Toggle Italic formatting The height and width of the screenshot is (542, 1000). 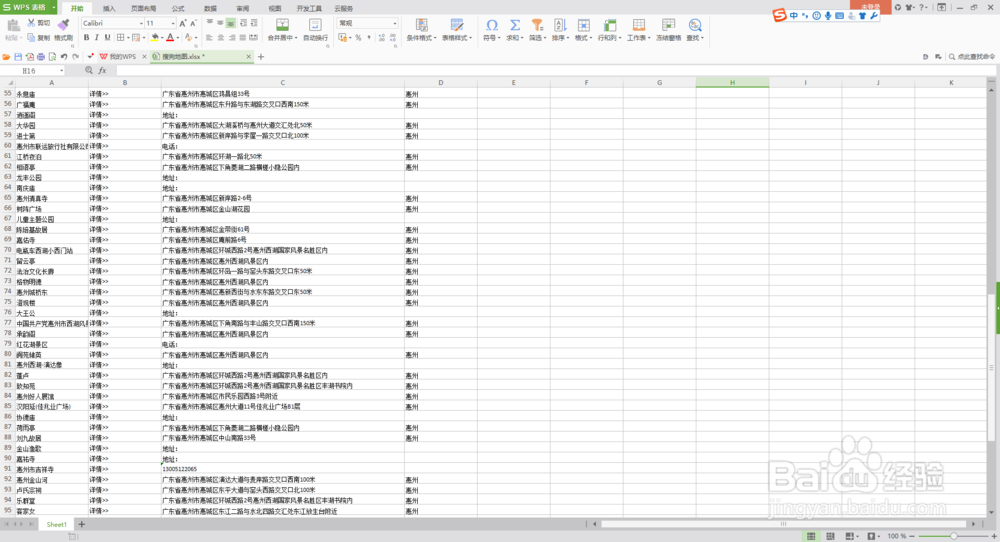[x=97, y=38]
